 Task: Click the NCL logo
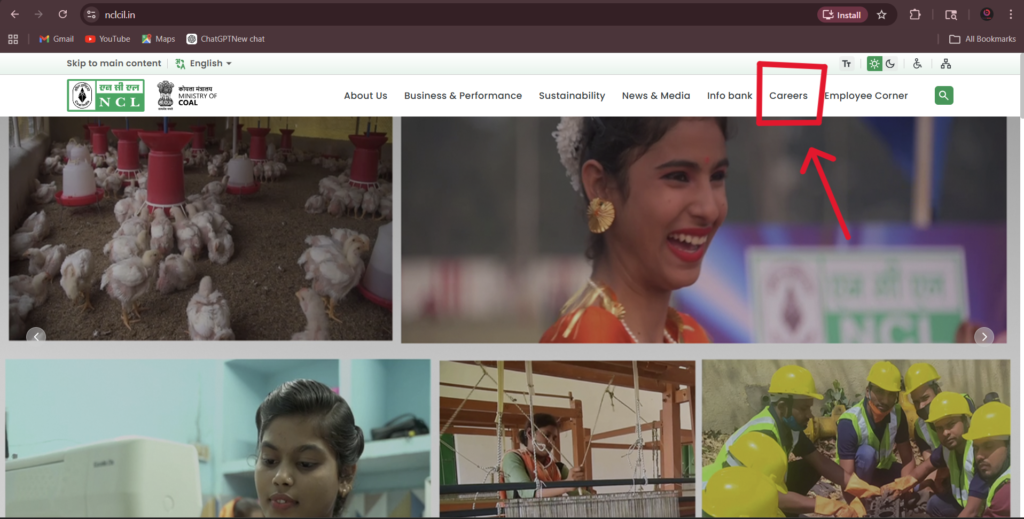click(x=106, y=96)
